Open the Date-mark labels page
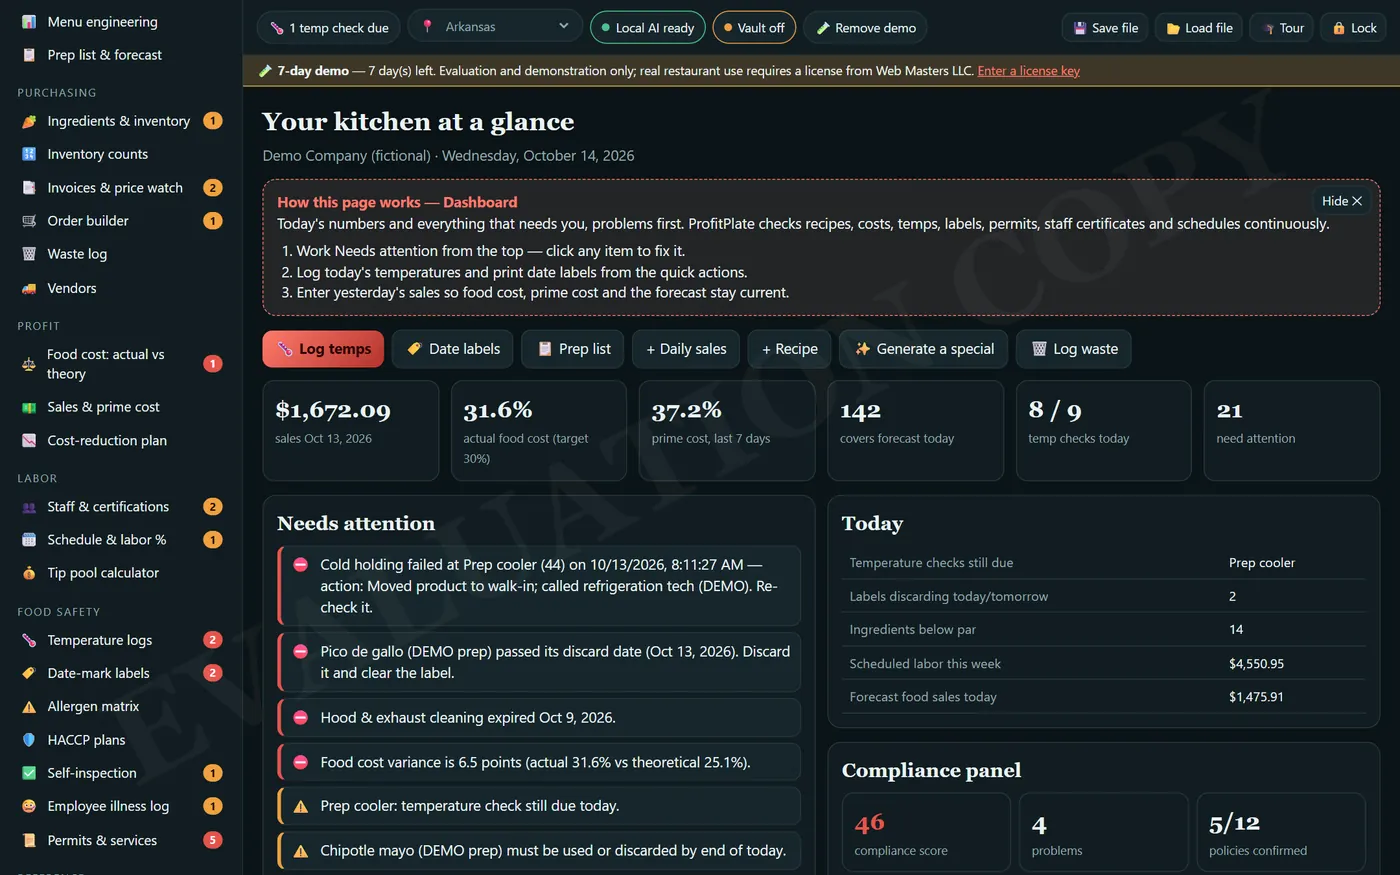 [x=121, y=673]
